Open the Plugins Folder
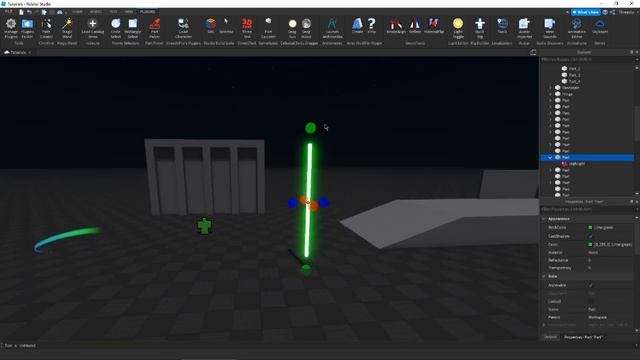The height and width of the screenshot is (360, 640). coord(27,28)
